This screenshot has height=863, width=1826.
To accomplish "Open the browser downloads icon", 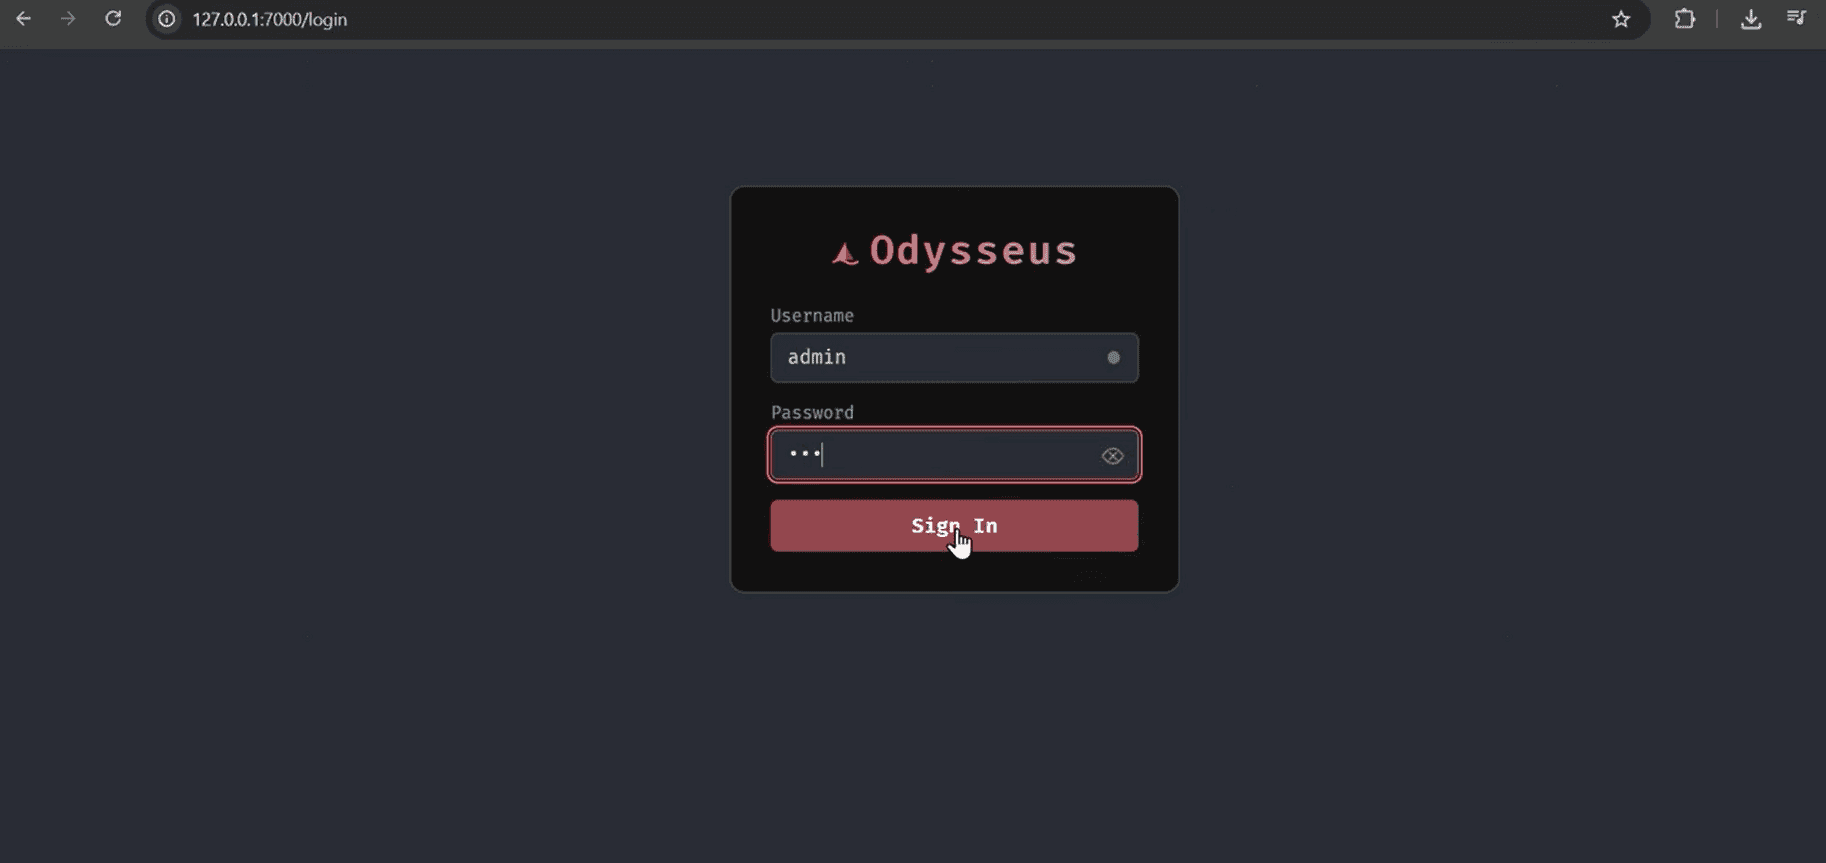I will (x=1751, y=19).
